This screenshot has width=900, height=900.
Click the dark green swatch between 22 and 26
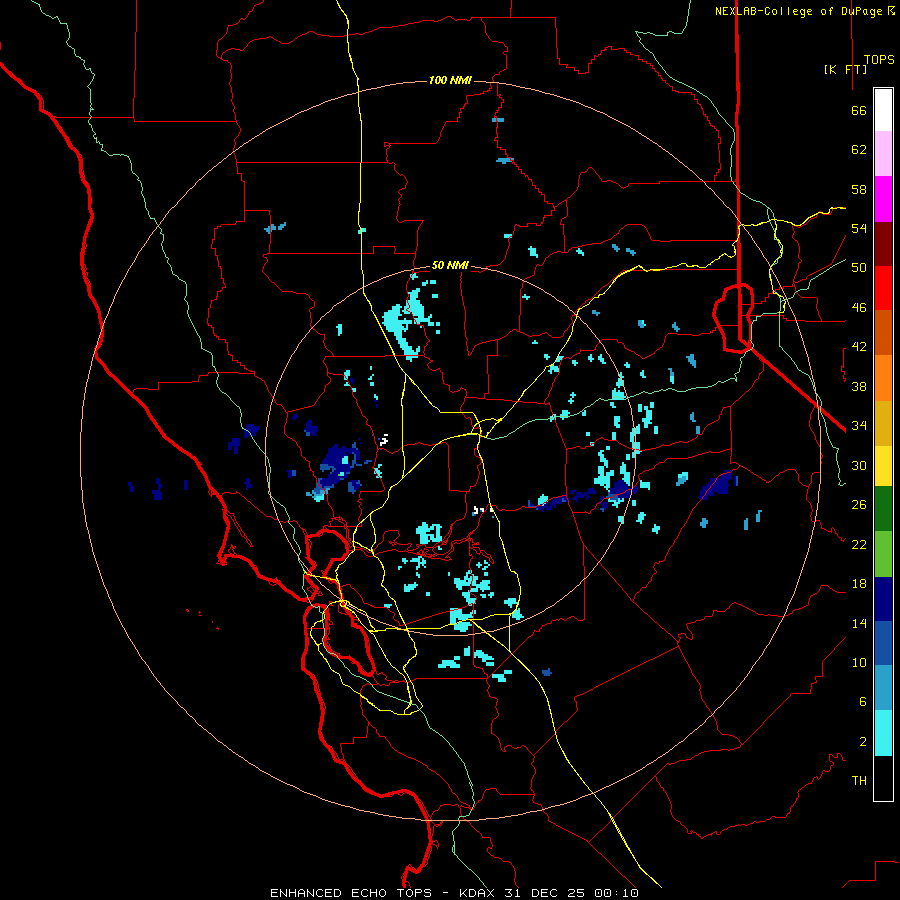click(x=883, y=509)
